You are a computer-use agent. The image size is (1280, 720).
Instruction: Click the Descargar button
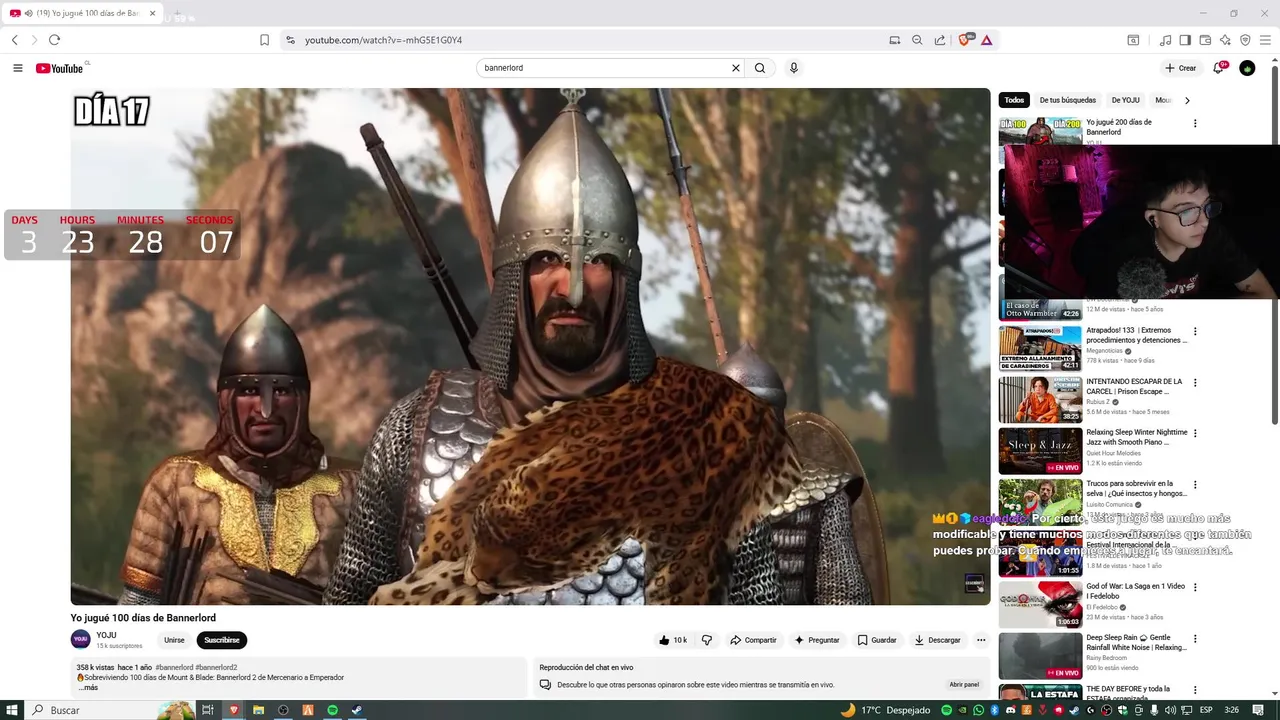937,640
